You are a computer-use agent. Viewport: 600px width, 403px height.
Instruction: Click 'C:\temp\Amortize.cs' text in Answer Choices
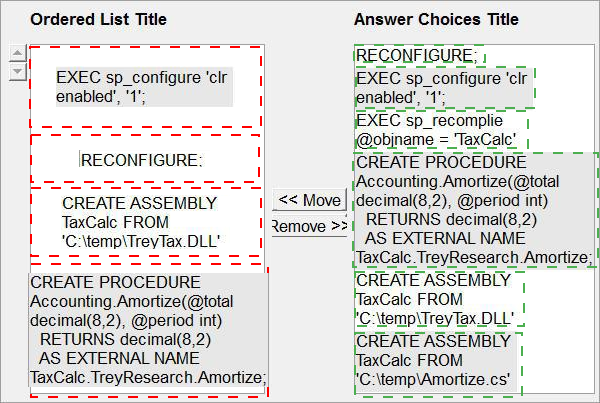pyautogui.click(x=433, y=380)
